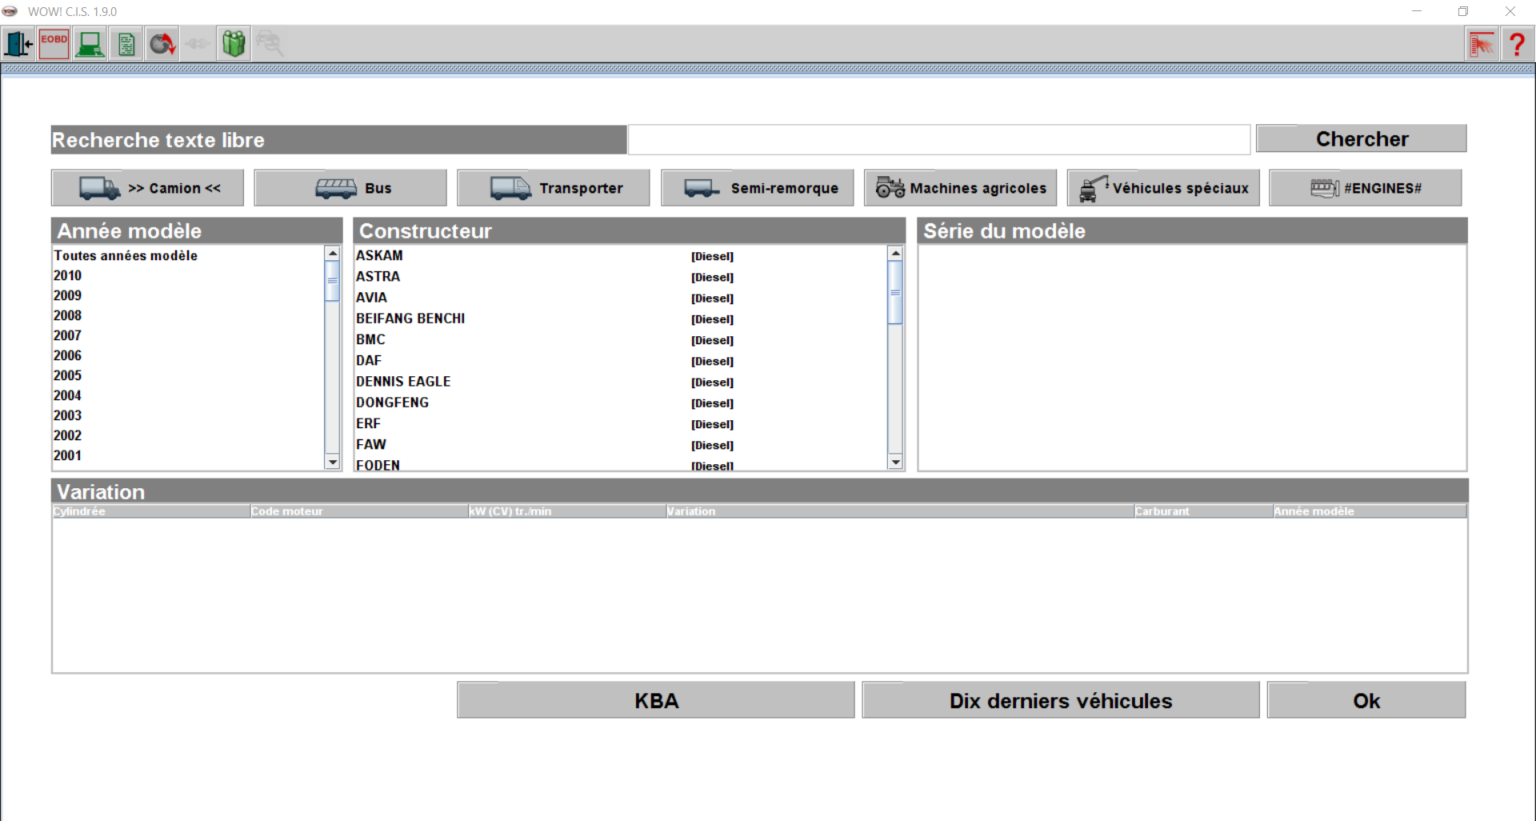Click scroll-down arrow of Constructeur list
The width and height of the screenshot is (1536, 821).
click(895, 462)
